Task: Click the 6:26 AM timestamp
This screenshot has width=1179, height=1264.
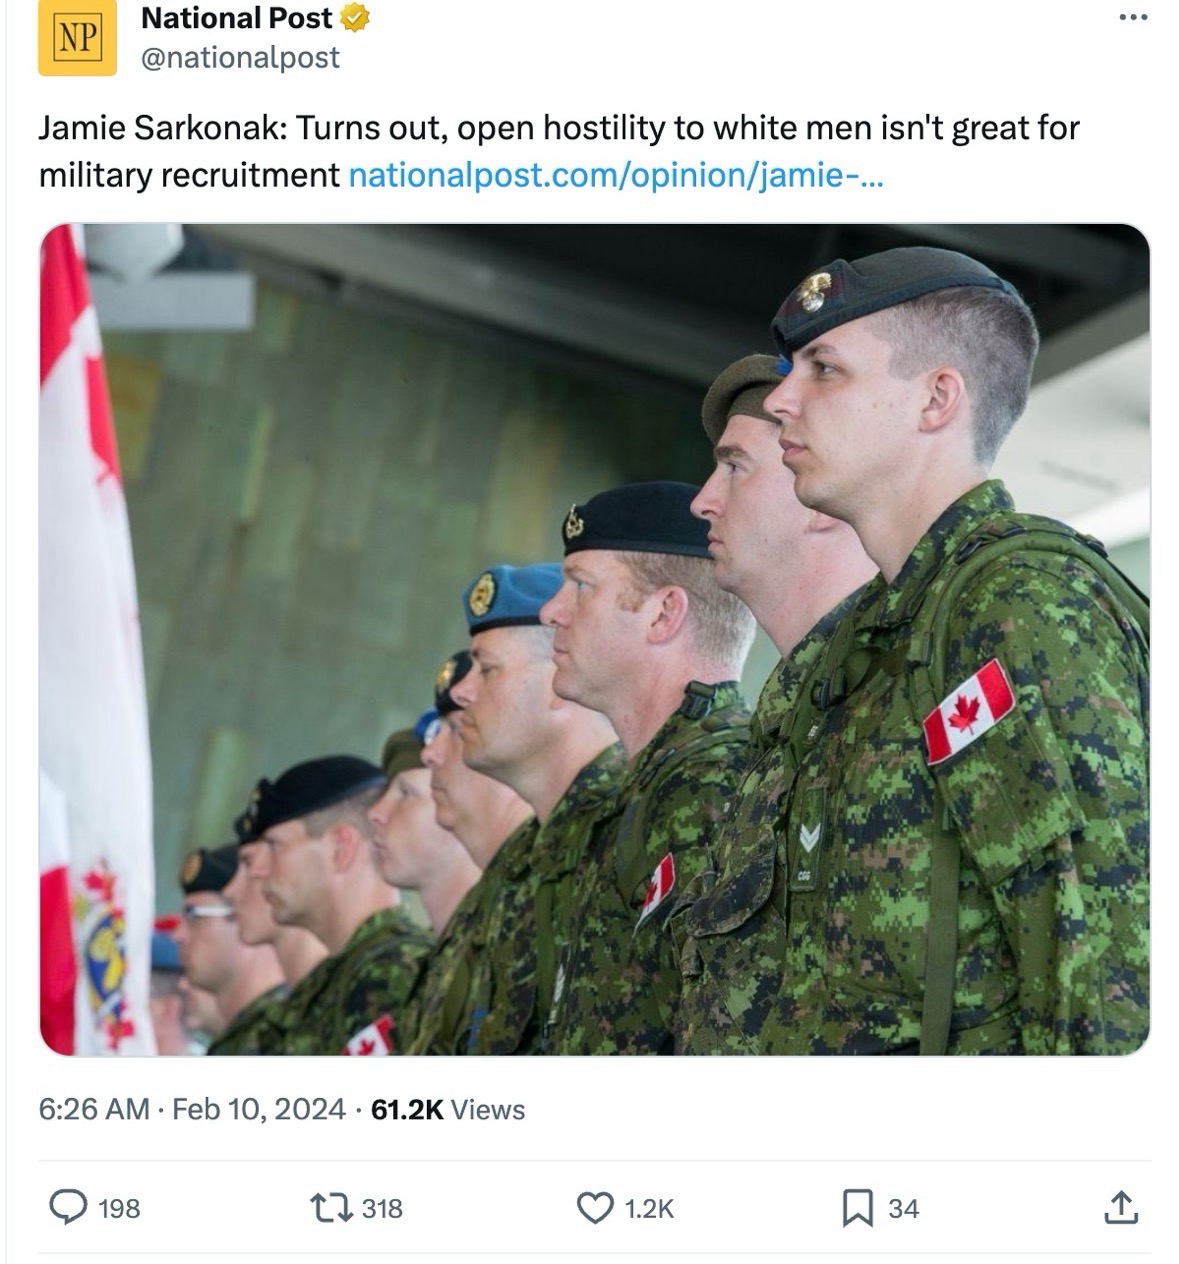Action: [x=93, y=1109]
